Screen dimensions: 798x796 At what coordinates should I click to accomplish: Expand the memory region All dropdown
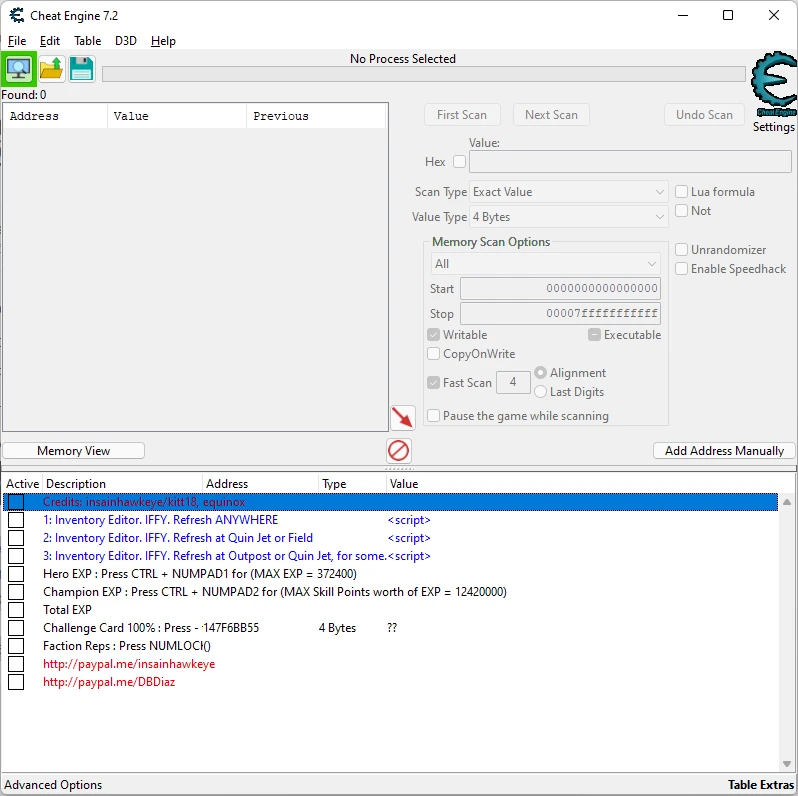click(x=545, y=264)
